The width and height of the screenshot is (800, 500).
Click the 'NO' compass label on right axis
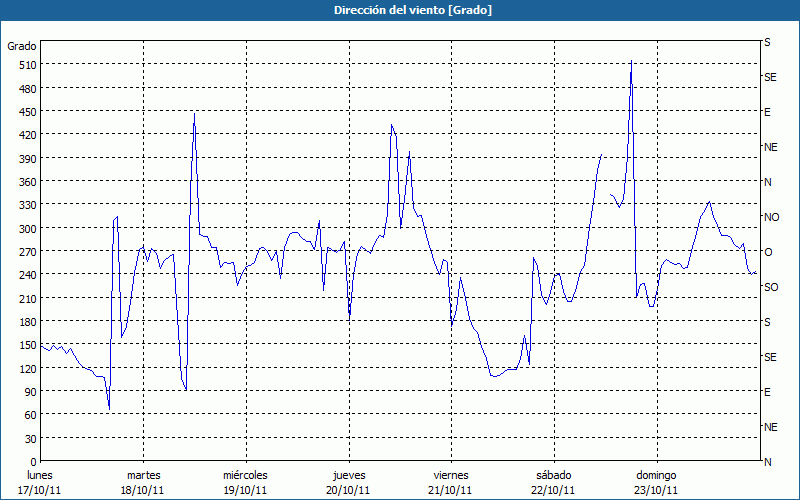771,217
